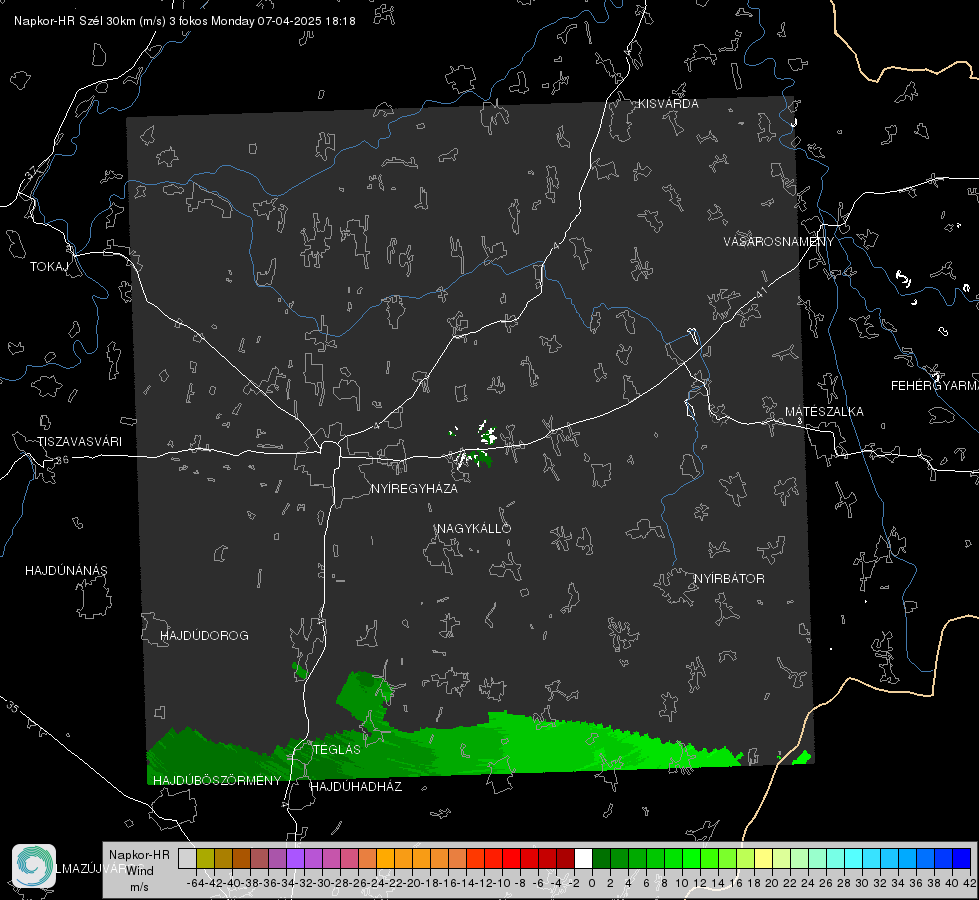The image size is (979, 900).
Task: Click the tiny green echo south of Hajdúdorog label
Action: click(300, 671)
